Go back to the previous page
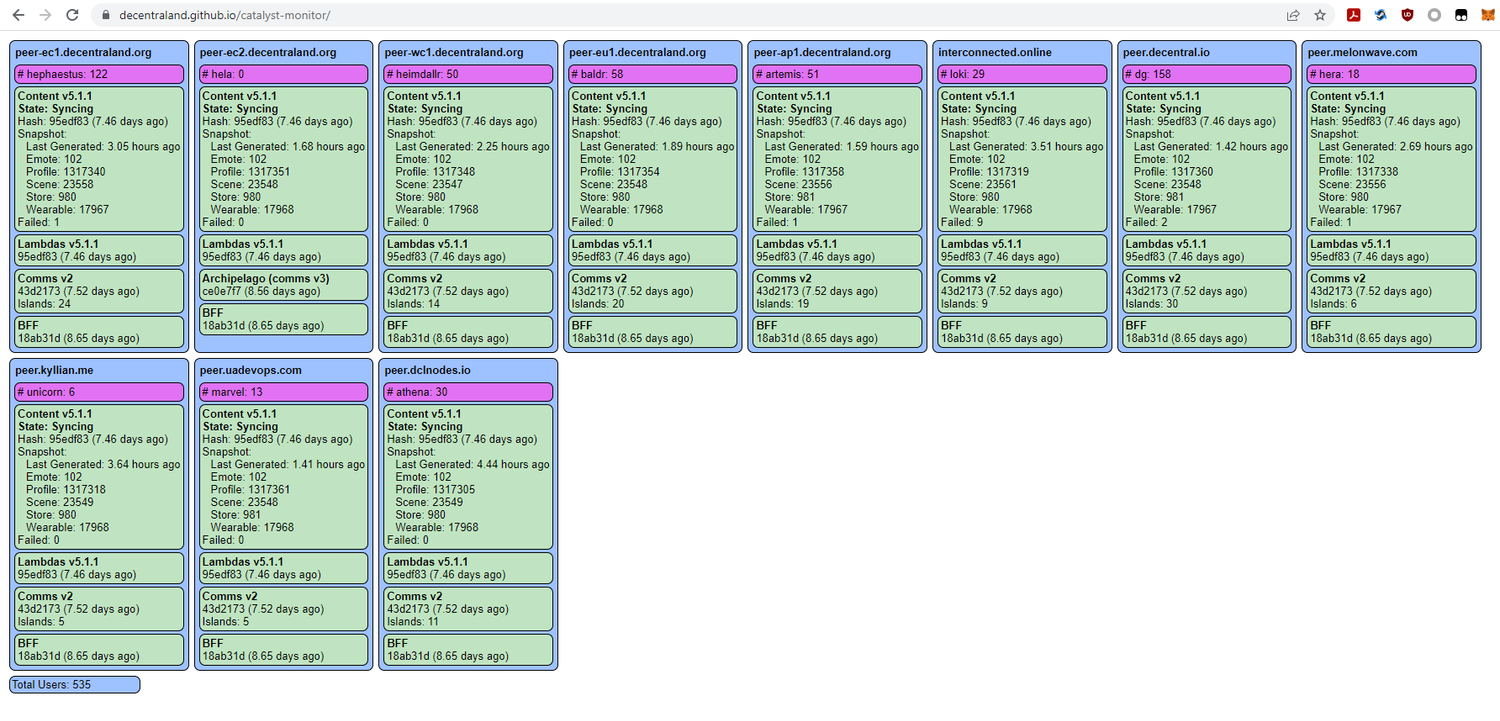This screenshot has height=721, width=1500. (17, 15)
